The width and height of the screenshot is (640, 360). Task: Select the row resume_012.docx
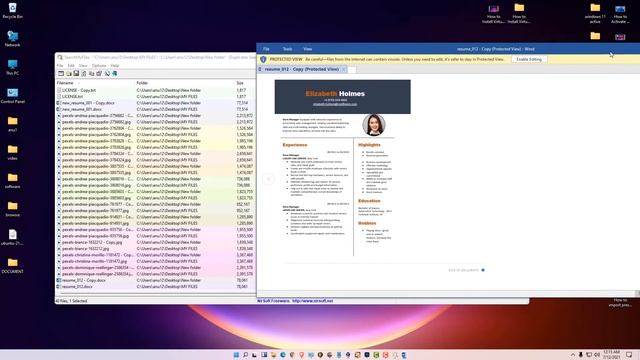[x=156, y=287]
